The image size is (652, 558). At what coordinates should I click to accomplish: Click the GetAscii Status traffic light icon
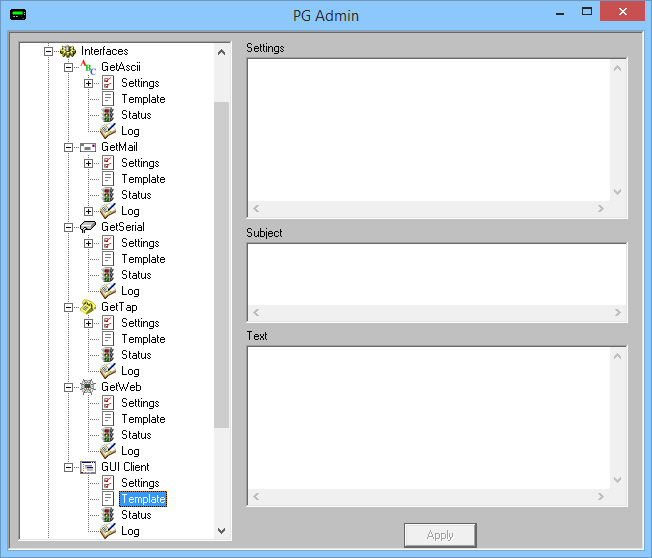[x=108, y=115]
